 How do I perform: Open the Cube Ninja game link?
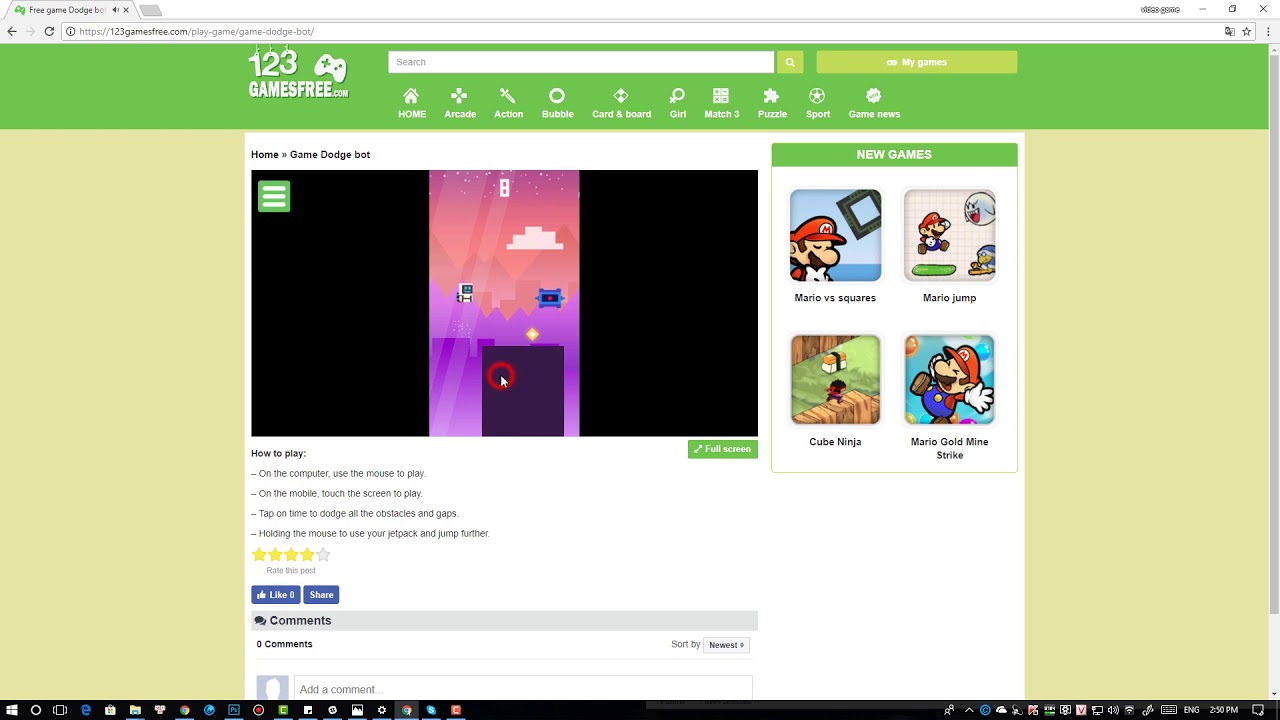(835, 442)
